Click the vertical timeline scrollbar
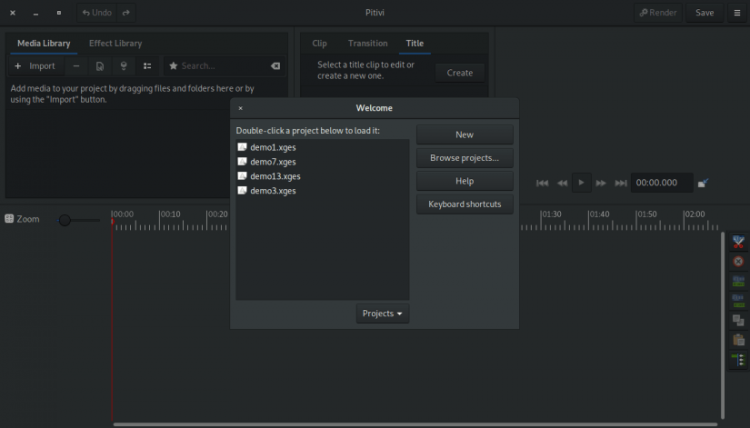 click(x=723, y=326)
